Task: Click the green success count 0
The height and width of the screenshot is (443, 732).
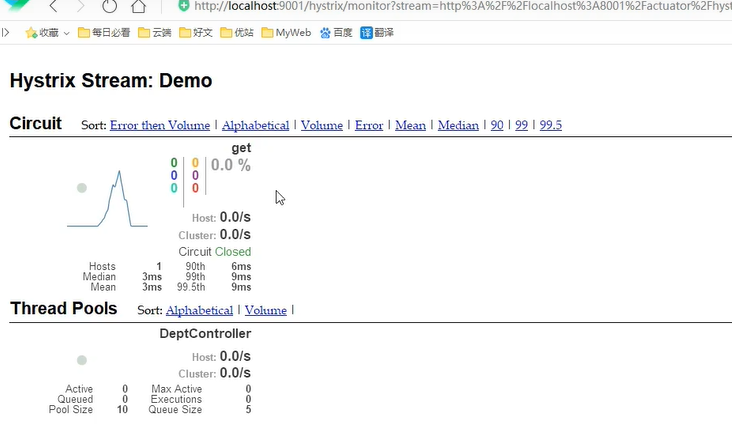Action: pos(174,162)
